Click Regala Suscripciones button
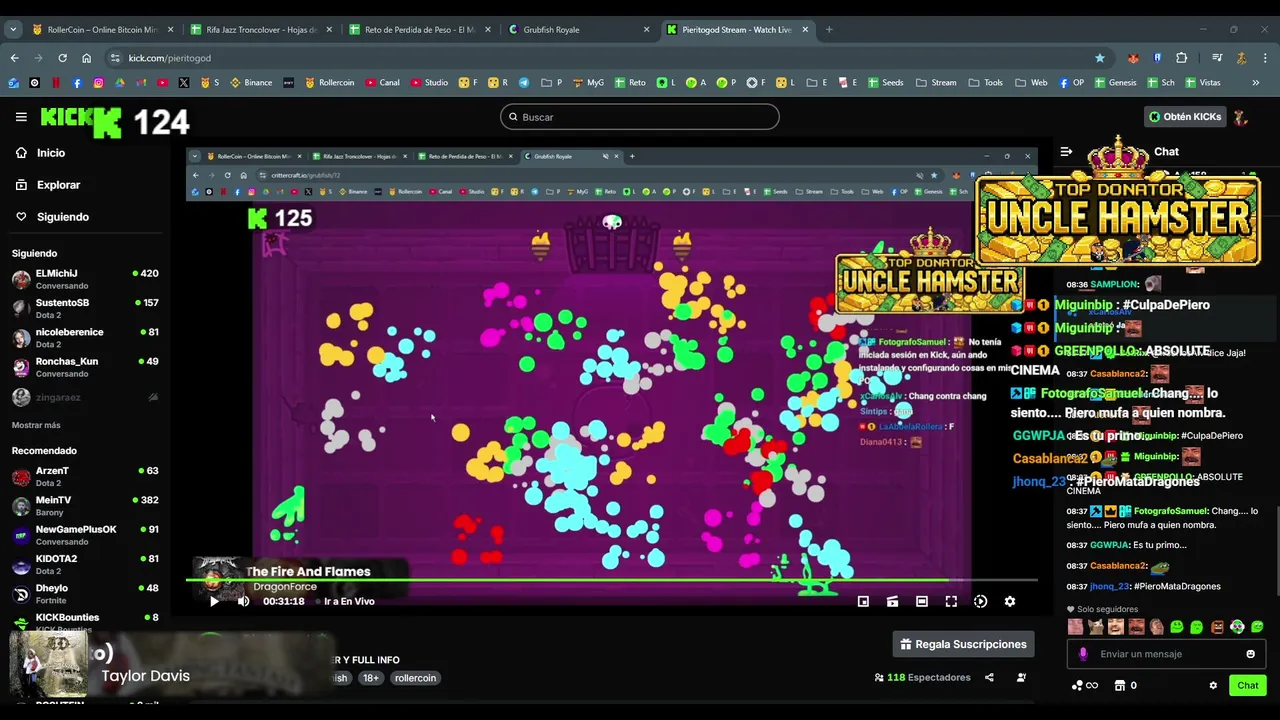 point(963,644)
